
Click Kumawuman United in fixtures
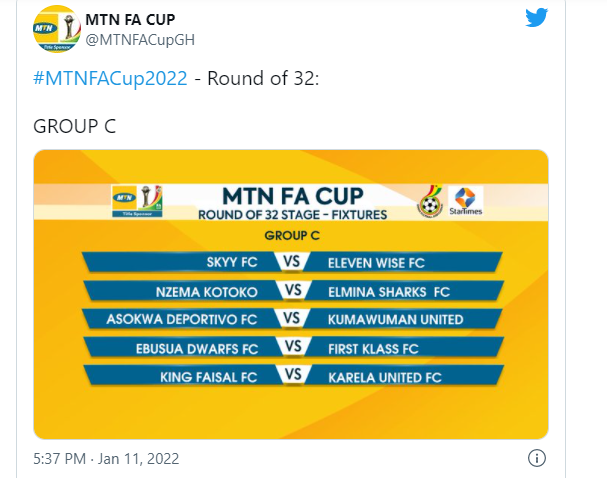click(395, 320)
